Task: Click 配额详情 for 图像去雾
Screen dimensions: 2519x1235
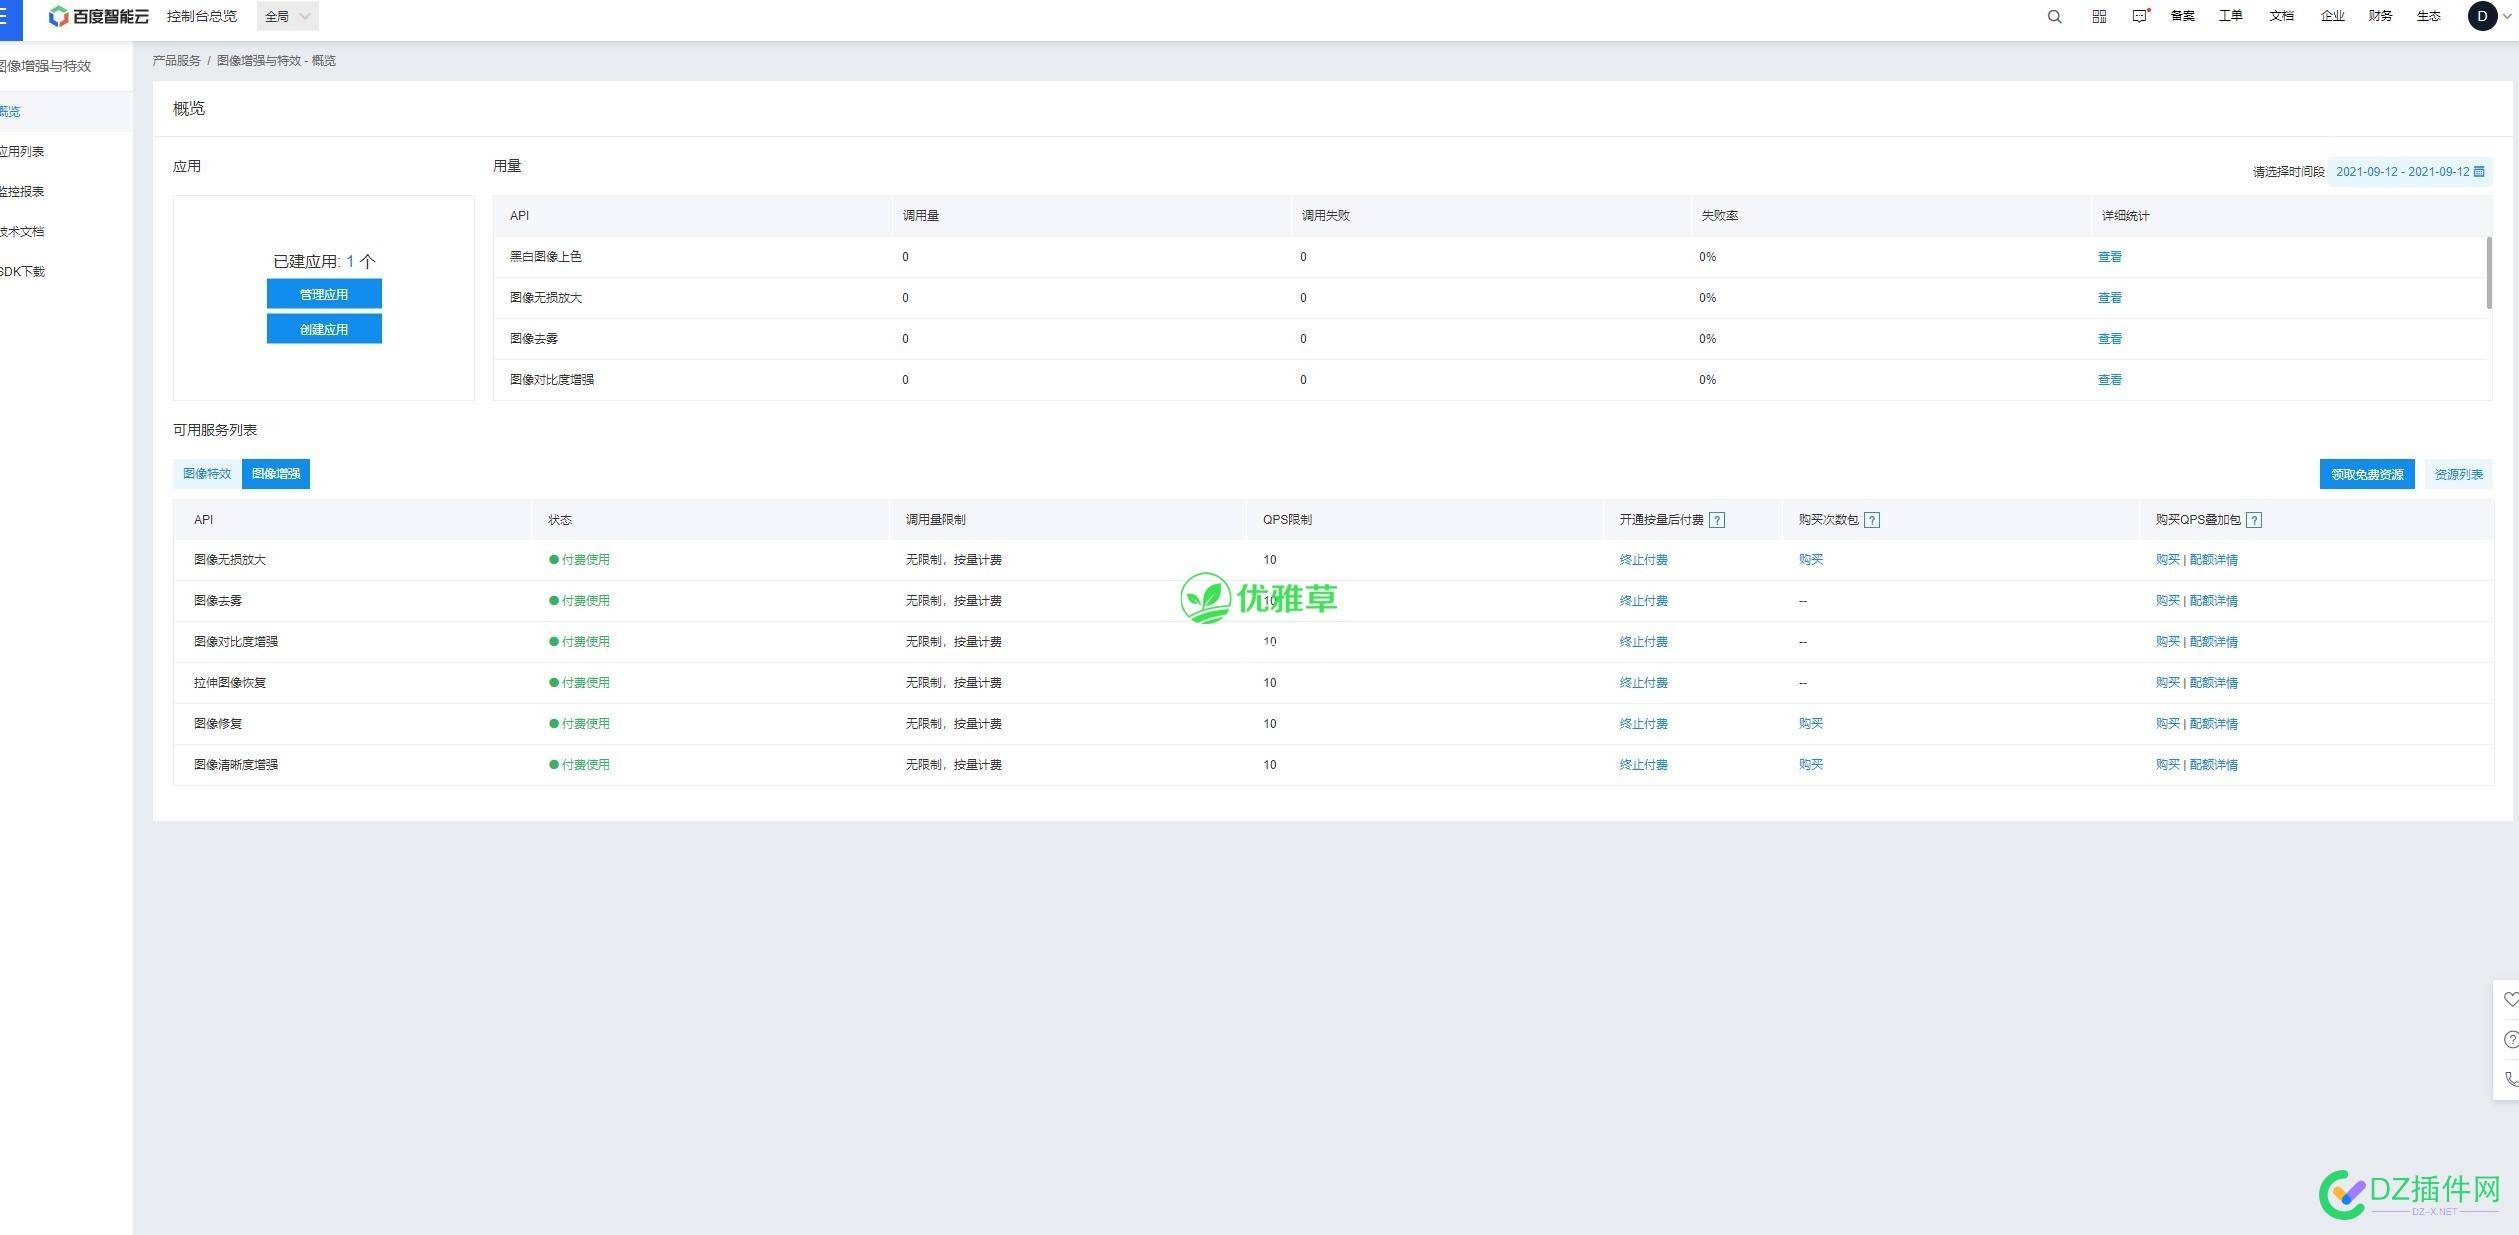Action: pos(2213,601)
